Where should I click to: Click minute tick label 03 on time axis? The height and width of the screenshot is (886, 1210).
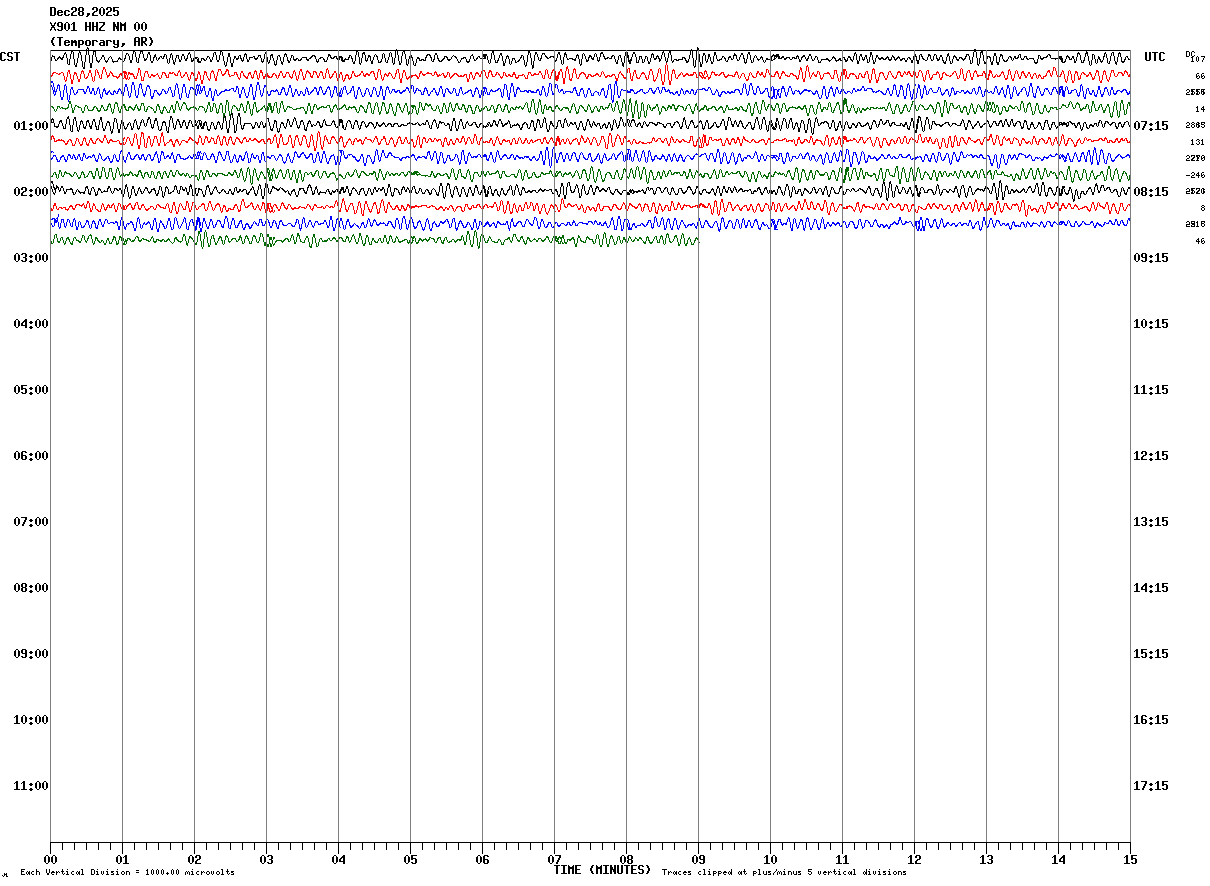coord(266,859)
